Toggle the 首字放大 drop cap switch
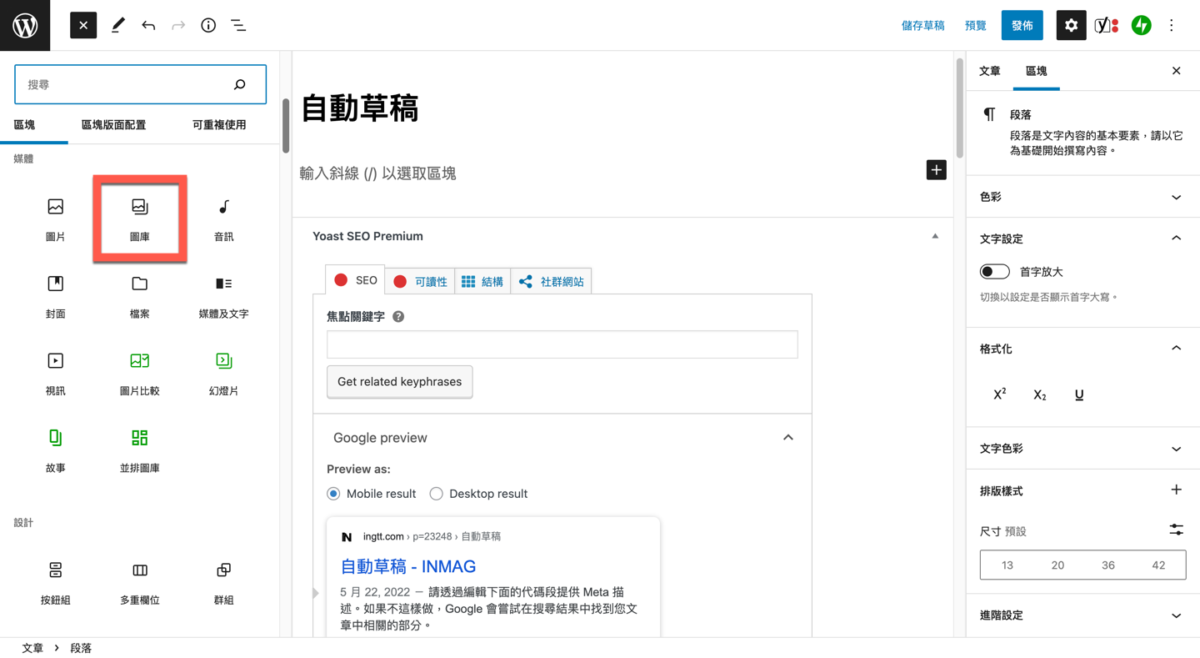The height and width of the screenshot is (658, 1200). (x=995, y=271)
